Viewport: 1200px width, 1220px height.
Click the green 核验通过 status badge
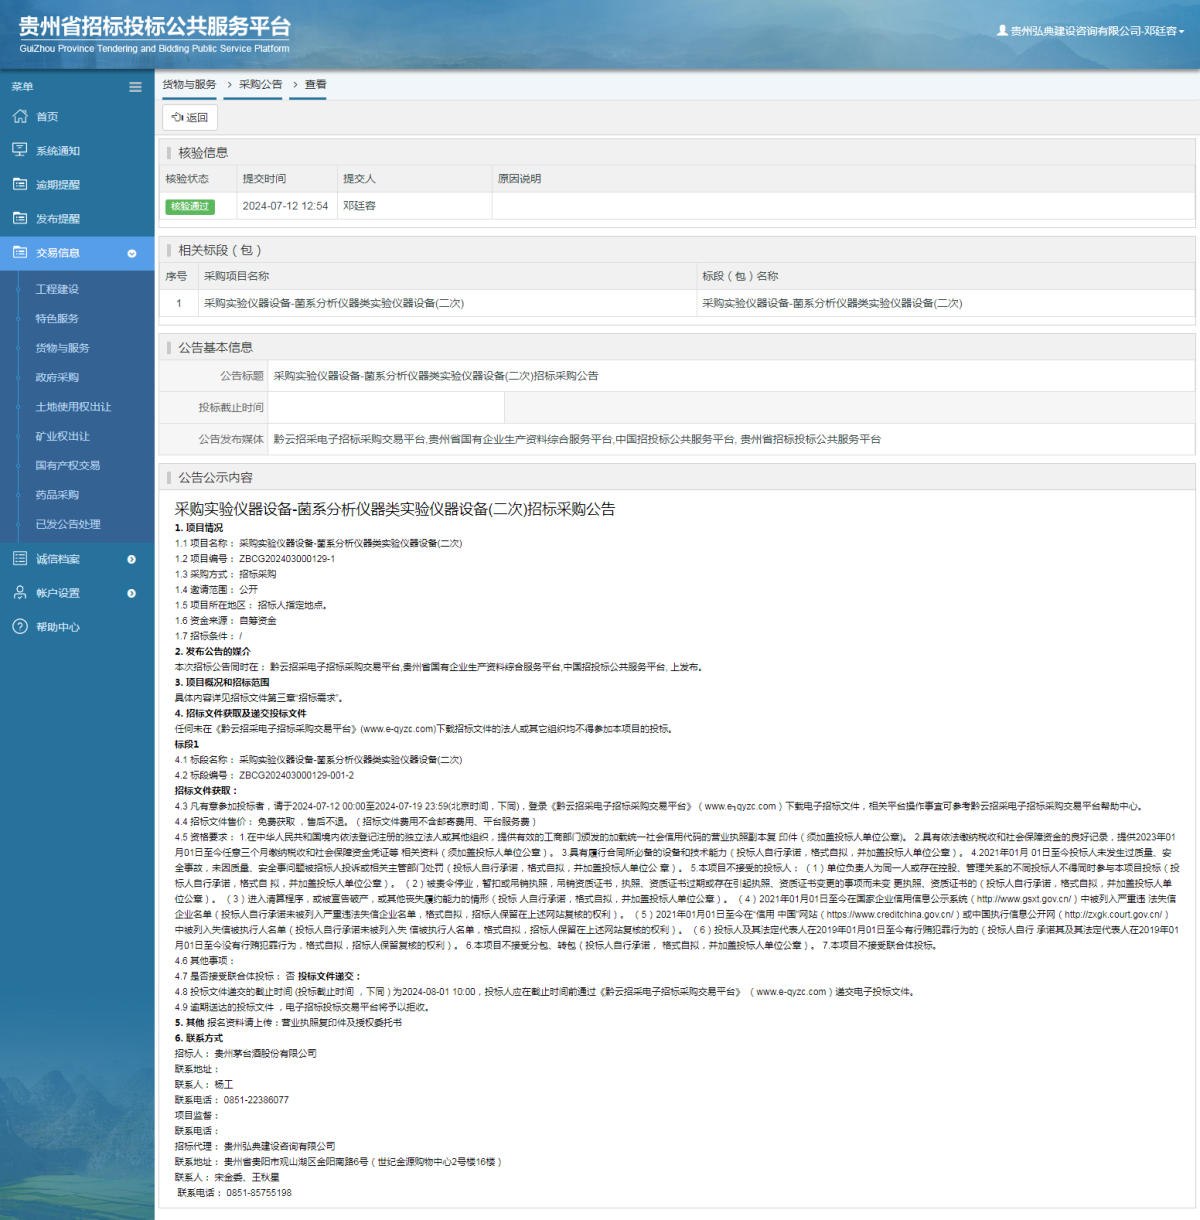point(190,206)
